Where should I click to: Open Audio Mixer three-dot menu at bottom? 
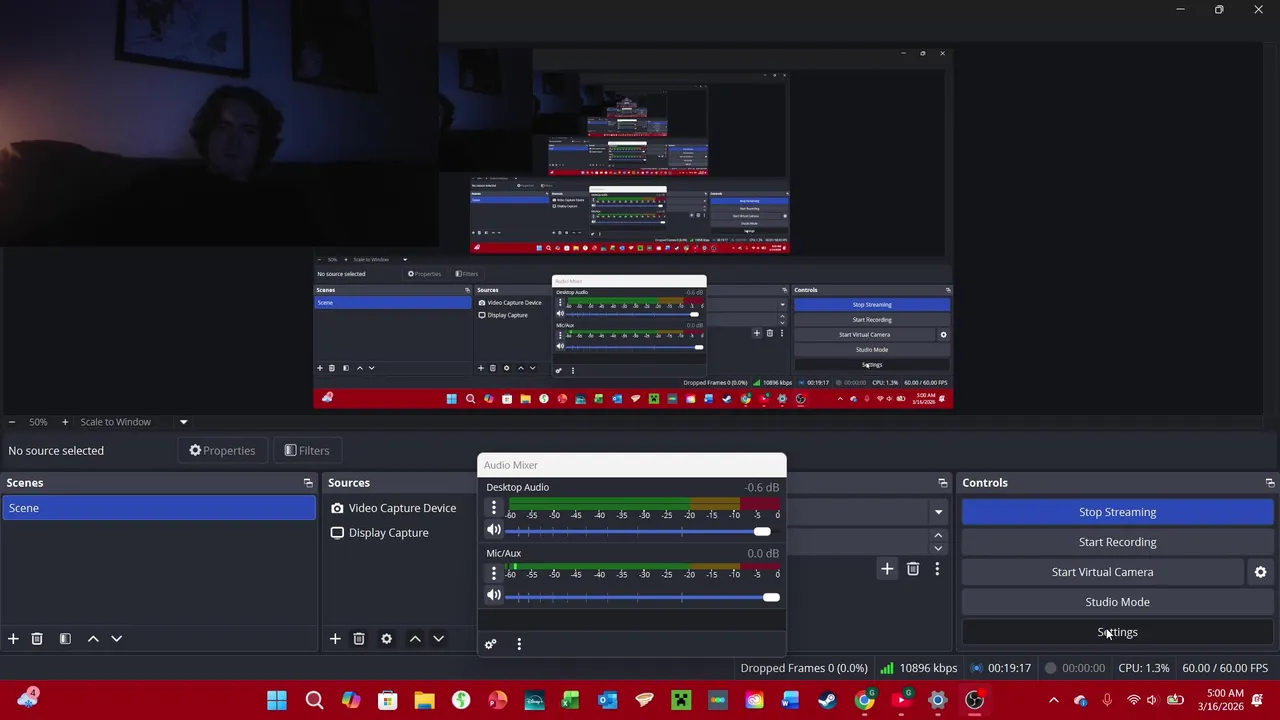point(518,644)
